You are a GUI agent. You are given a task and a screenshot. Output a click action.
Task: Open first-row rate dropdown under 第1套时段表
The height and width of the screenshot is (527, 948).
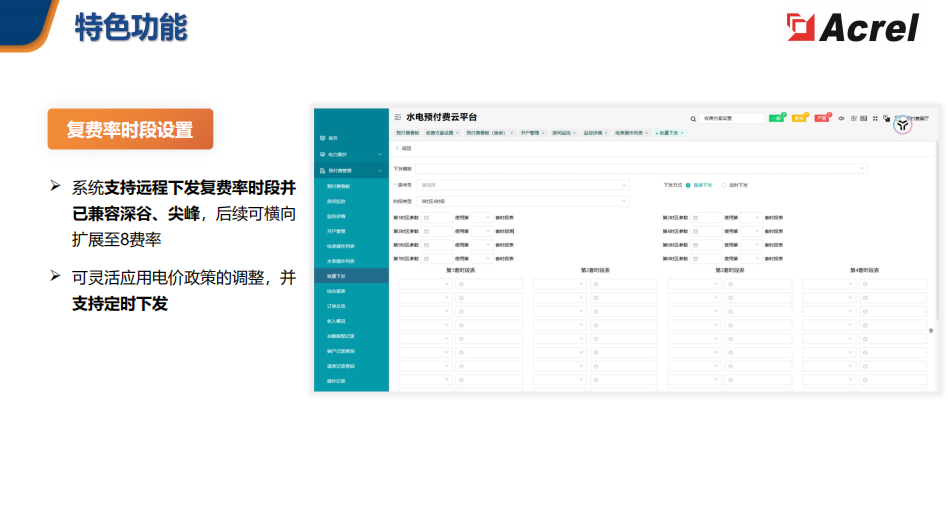[x=425, y=284]
